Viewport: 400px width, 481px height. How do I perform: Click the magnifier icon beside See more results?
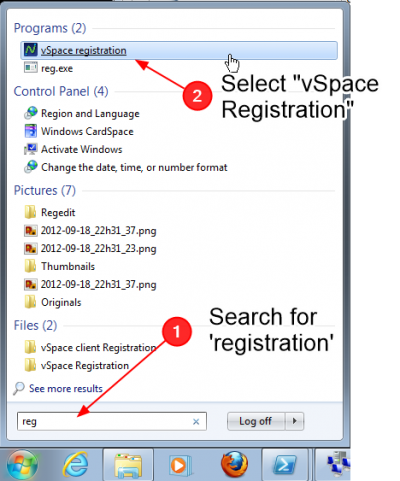19,388
